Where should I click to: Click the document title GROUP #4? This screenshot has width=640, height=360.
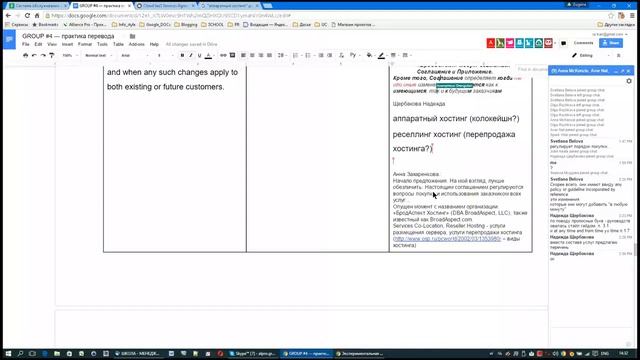(68, 36)
